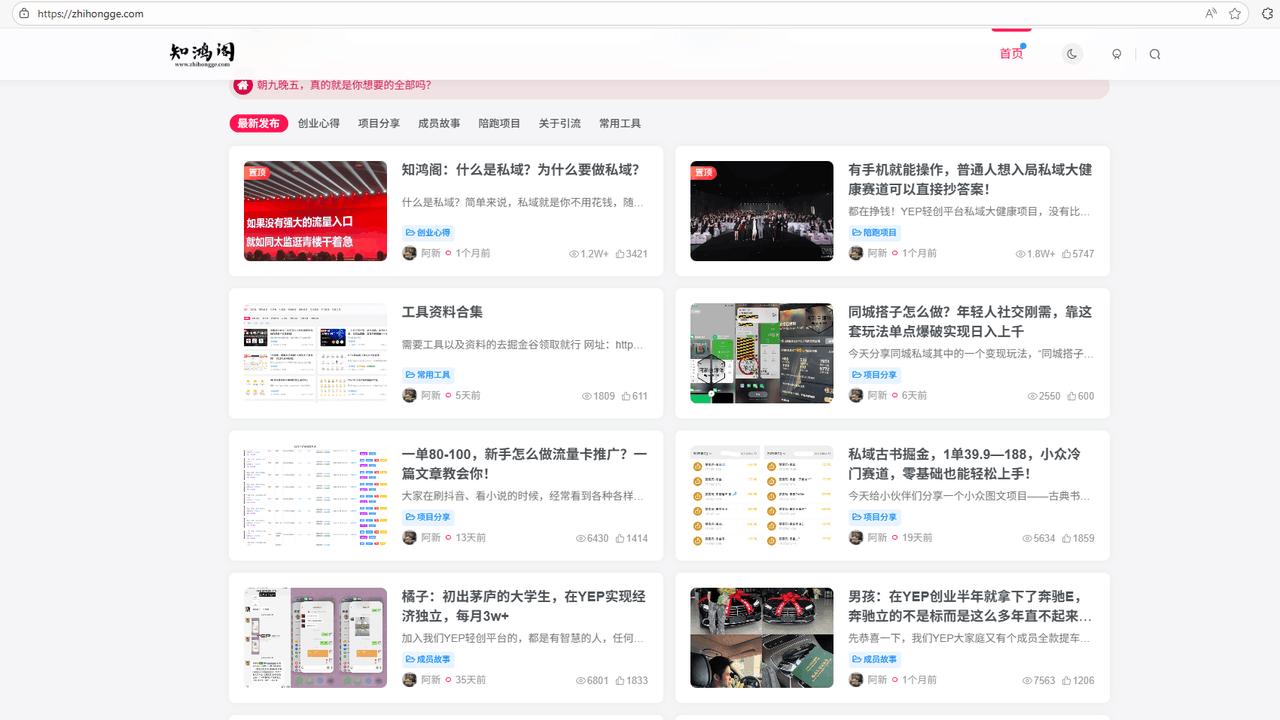Click the award badge icon in the navbar
The height and width of the screenshot is (720, 1280).
pyautogui.click(x=1116, y=54)
